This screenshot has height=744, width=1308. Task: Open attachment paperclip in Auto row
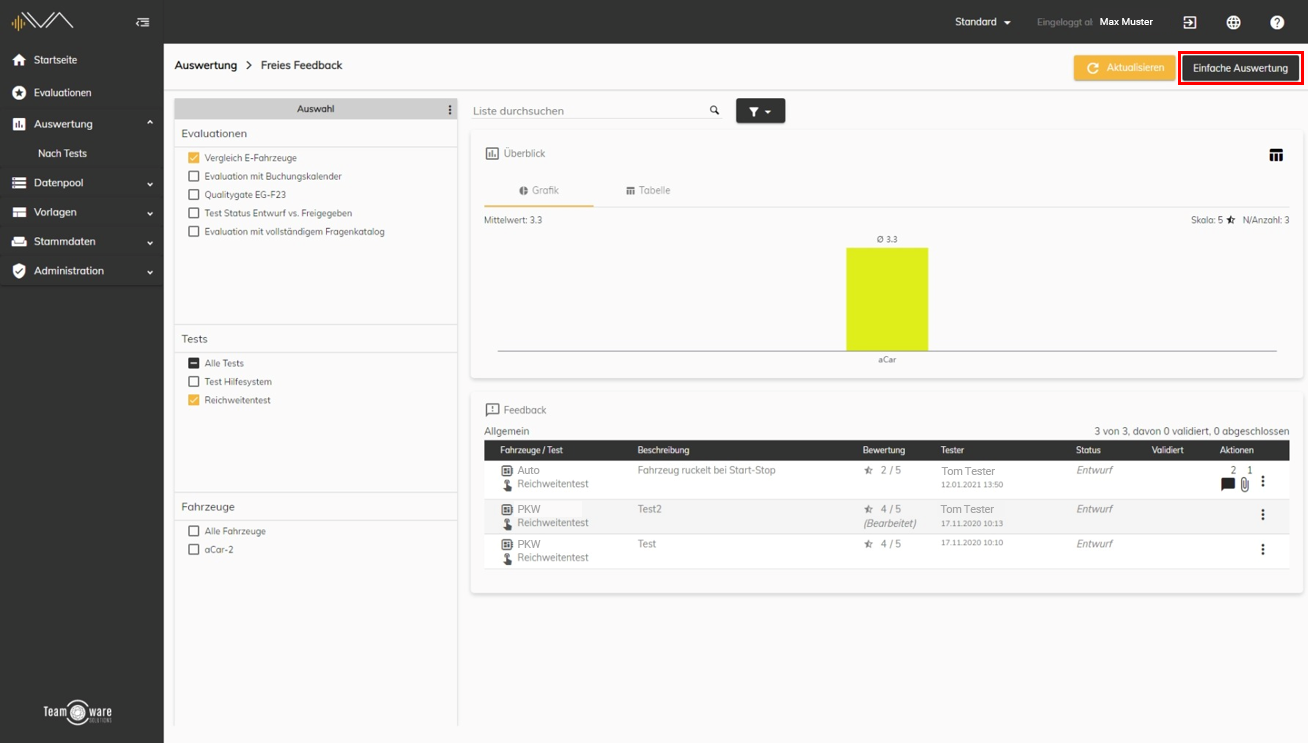(x=1245, y=485)
